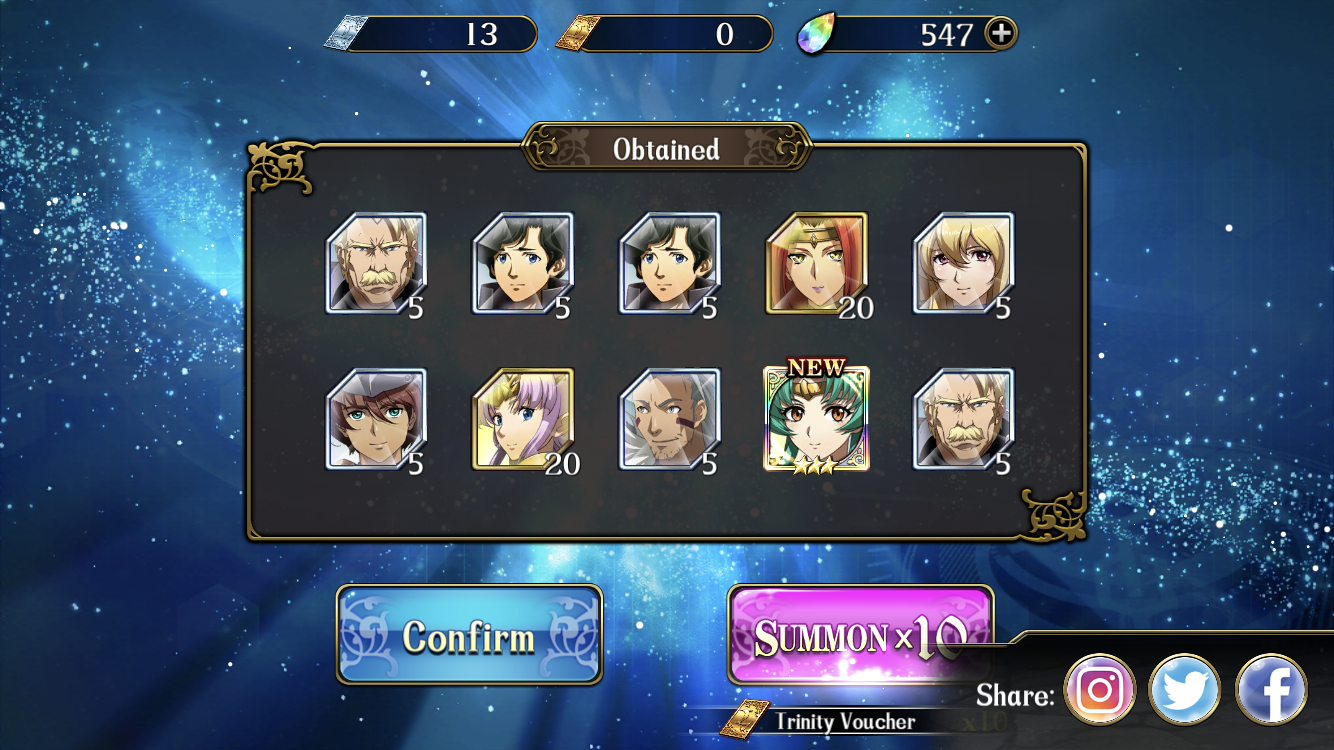
Task: Tap the Summon x10 button again
Action: click(x=860, y=636)
